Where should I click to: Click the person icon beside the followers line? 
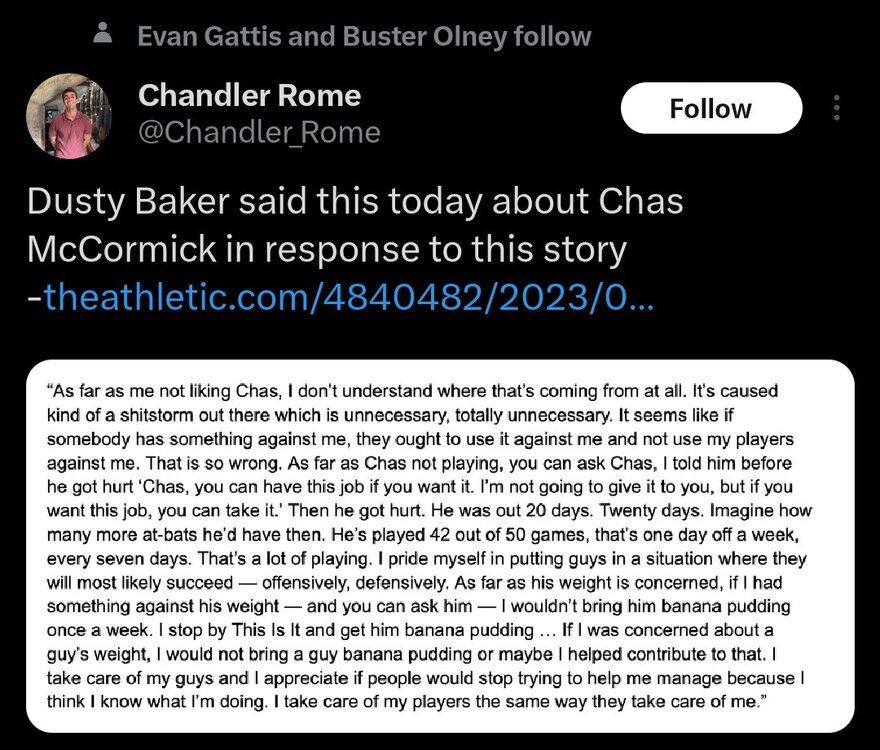tap(102, 35)
